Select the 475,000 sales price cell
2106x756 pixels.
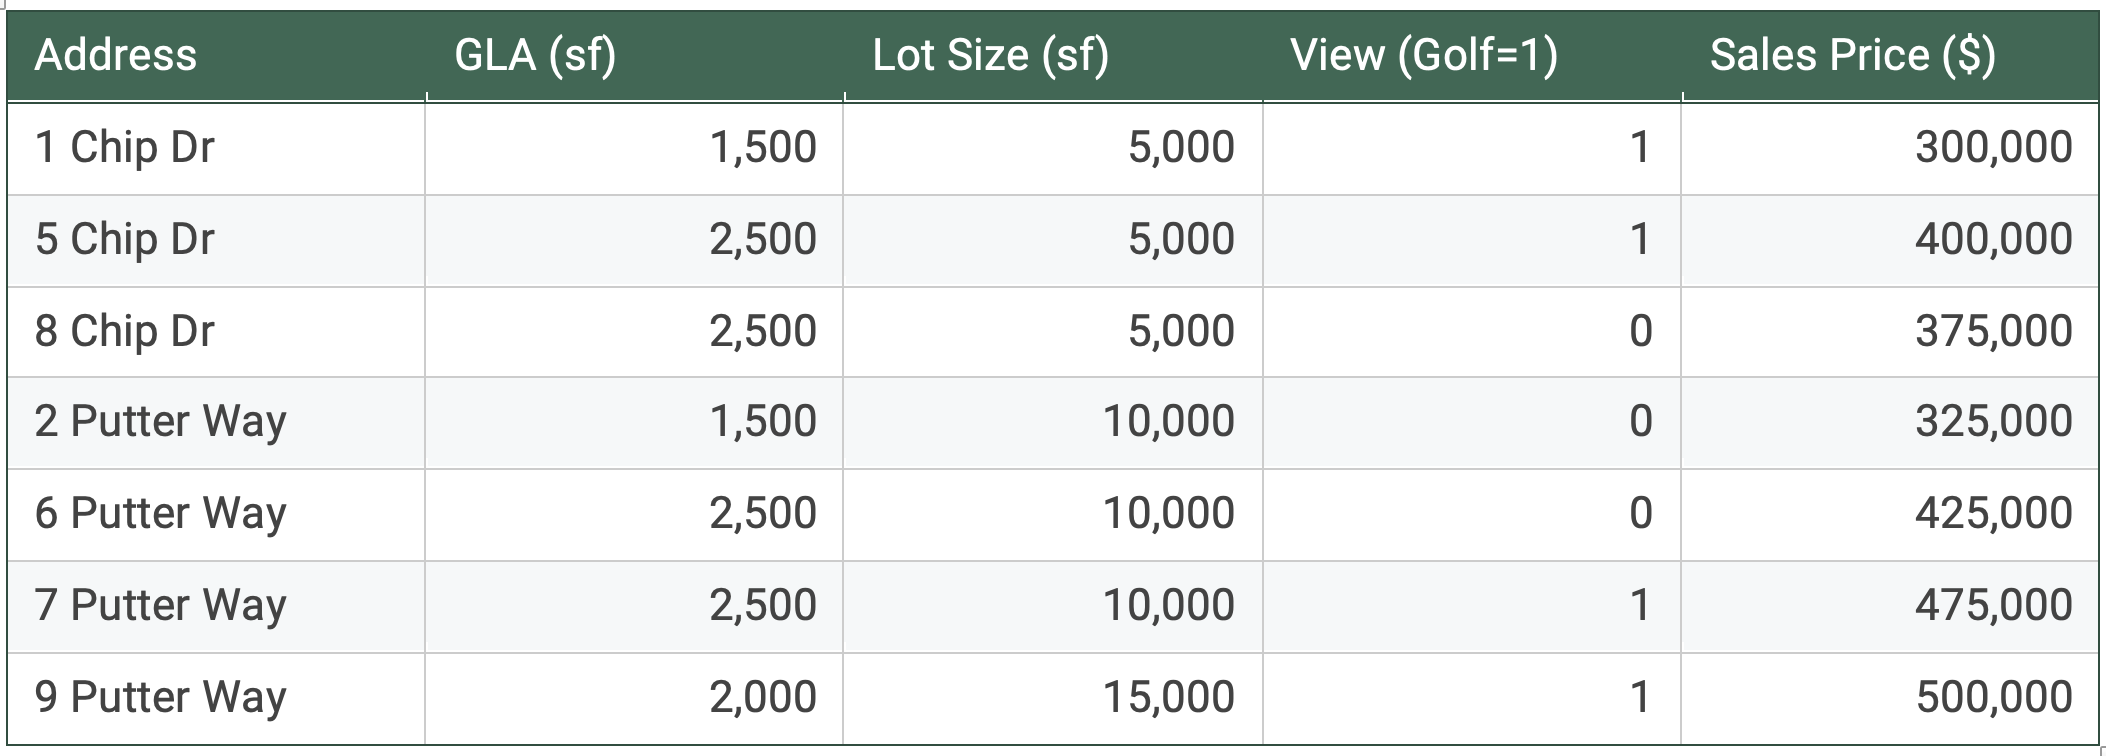(1993, 606)
